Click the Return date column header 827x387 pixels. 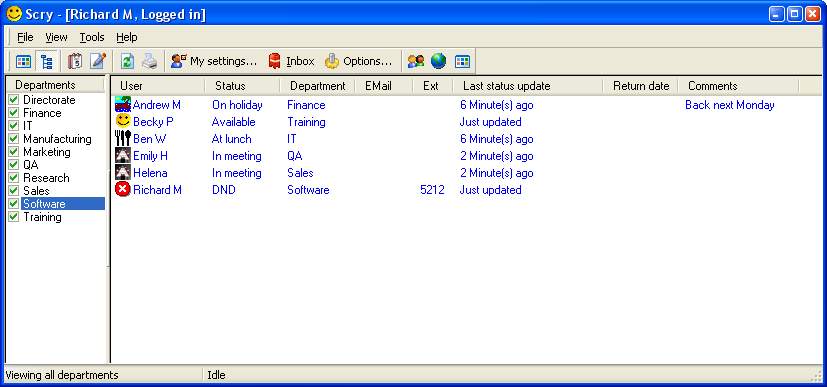click(640, 86)
